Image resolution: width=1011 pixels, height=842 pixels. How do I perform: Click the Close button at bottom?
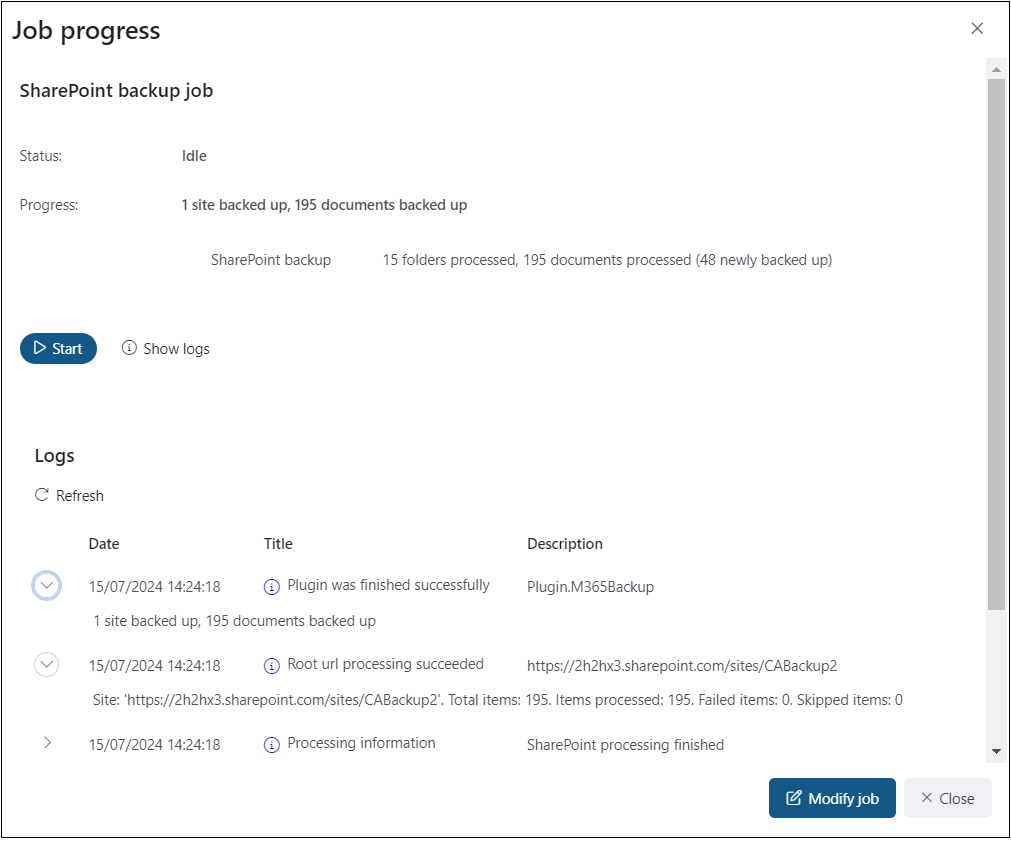tap(947, 798)
